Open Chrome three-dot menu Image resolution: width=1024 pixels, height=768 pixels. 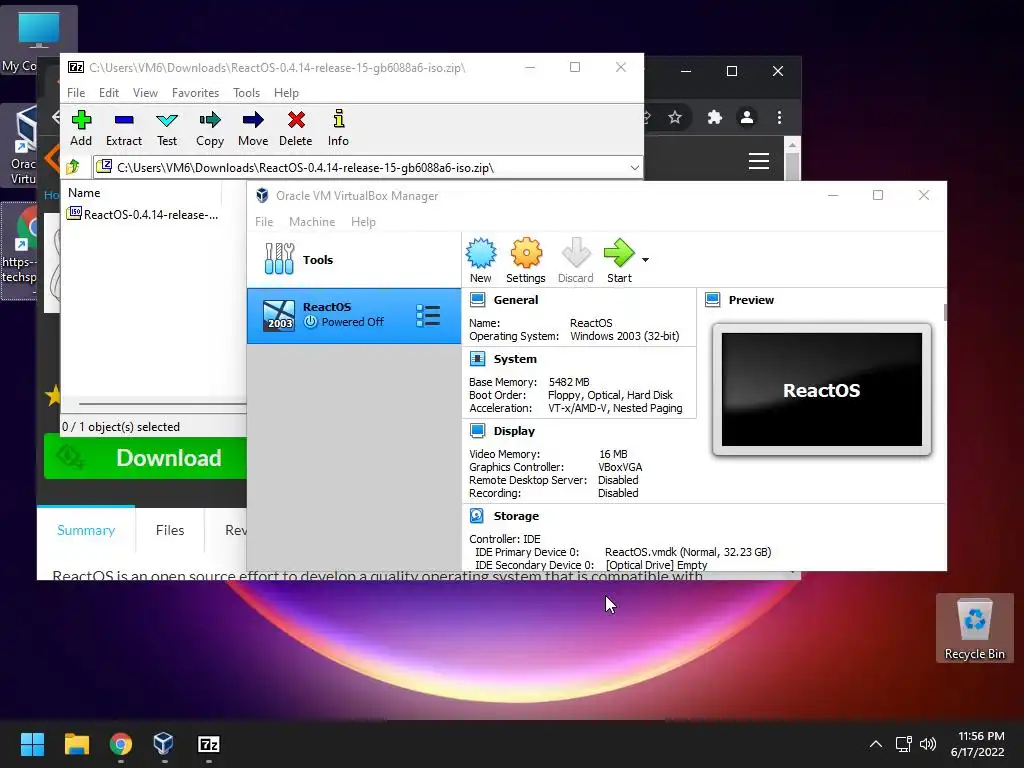coord(779,118)
